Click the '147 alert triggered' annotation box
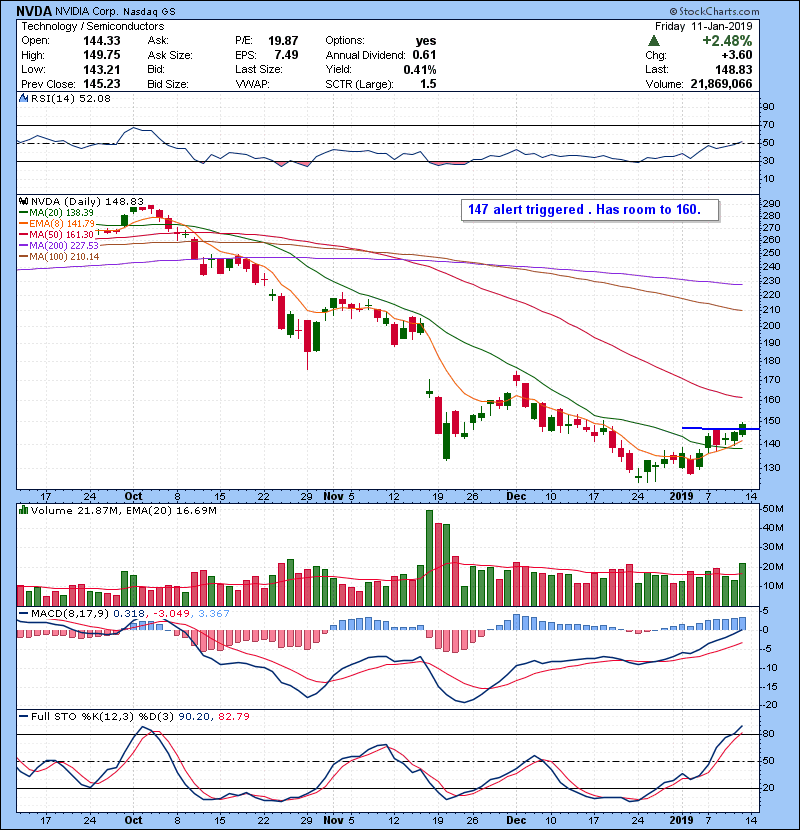The image size is (800, 830). coord(590,210)
